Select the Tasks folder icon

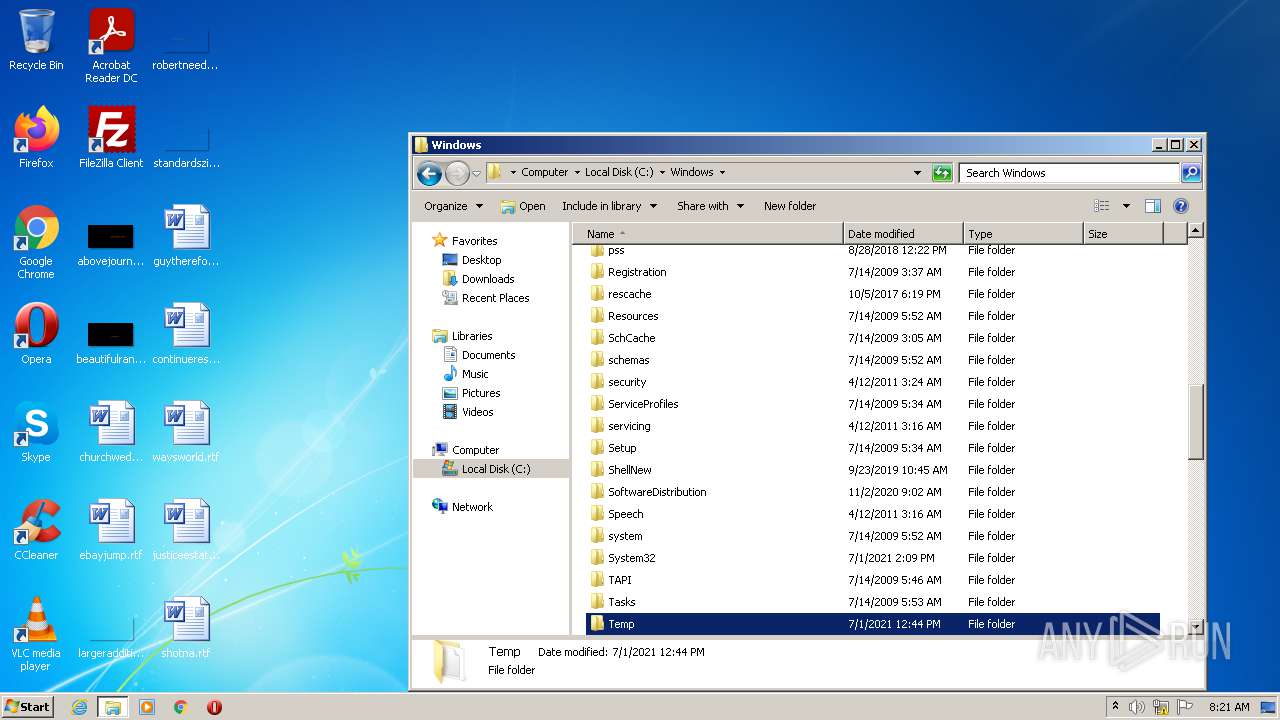(x=597, y=602)
